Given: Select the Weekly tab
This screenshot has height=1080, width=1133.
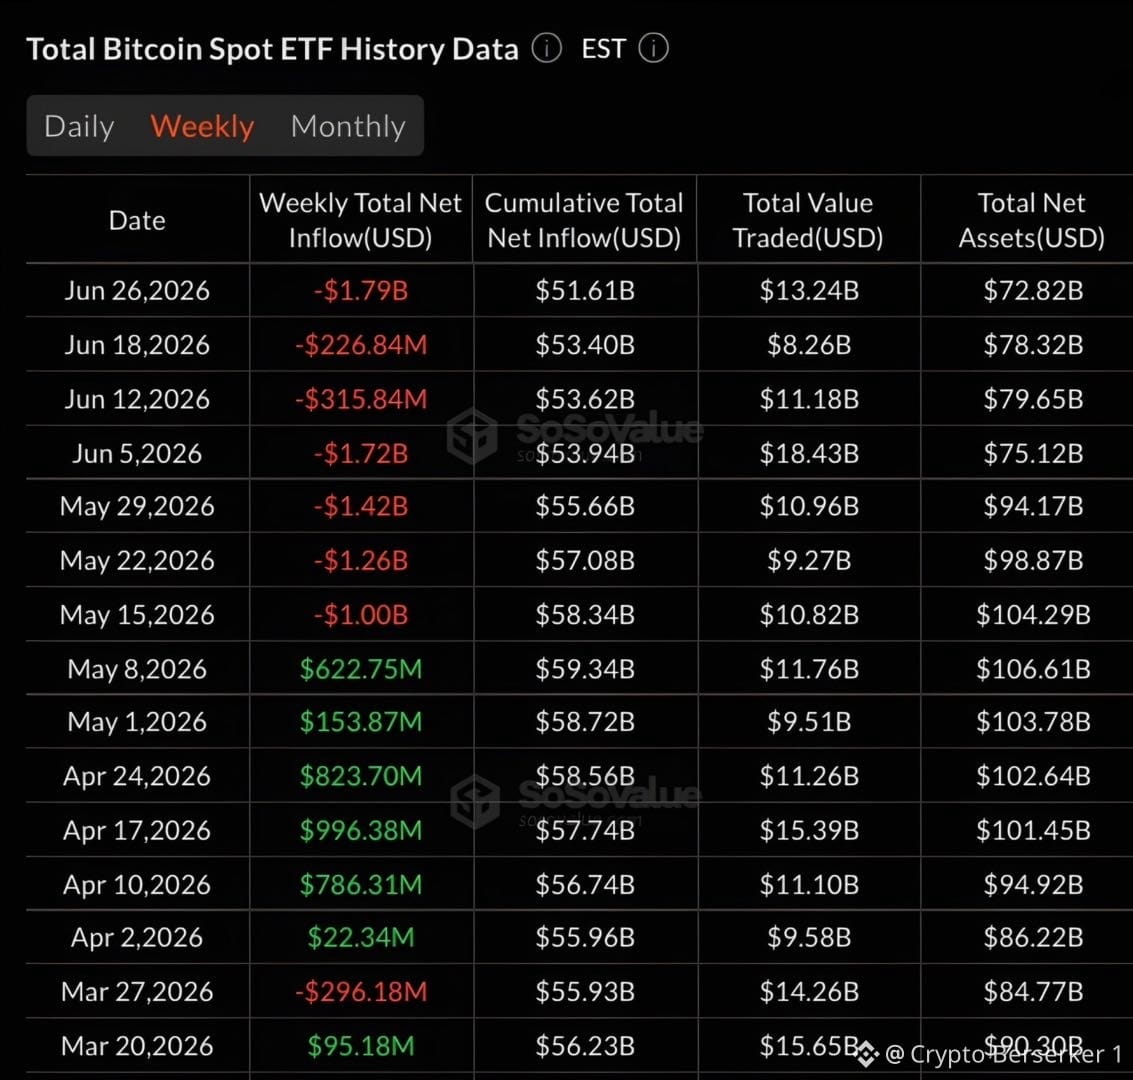Looking at the screenshot, I should click(x=202, y=126).
